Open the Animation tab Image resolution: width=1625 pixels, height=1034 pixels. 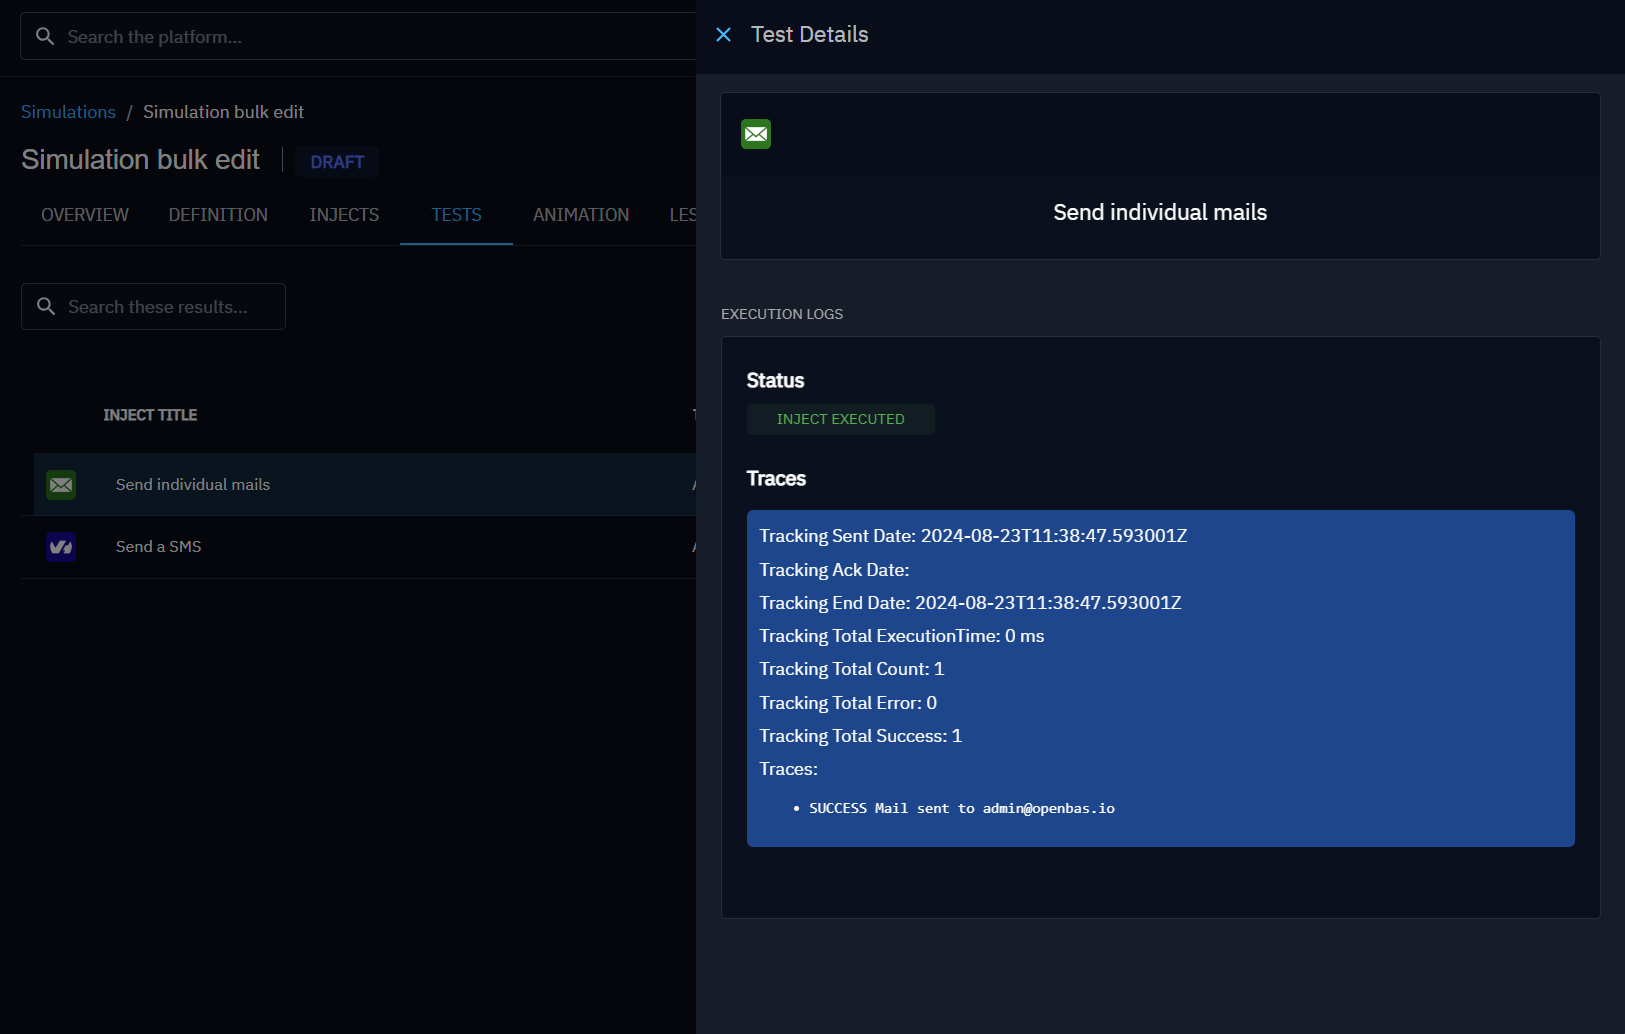click(581, 215)
